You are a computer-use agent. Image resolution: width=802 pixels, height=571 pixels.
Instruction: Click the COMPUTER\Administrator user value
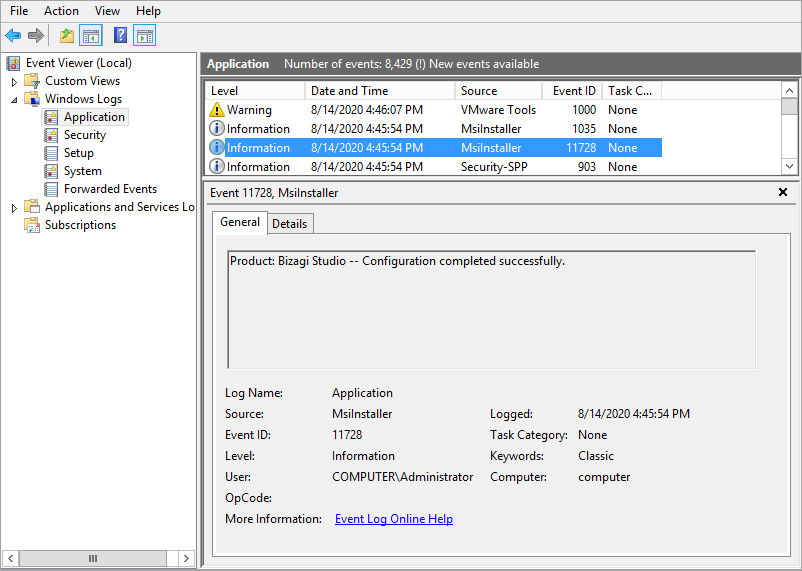click(x=403, y=477)
